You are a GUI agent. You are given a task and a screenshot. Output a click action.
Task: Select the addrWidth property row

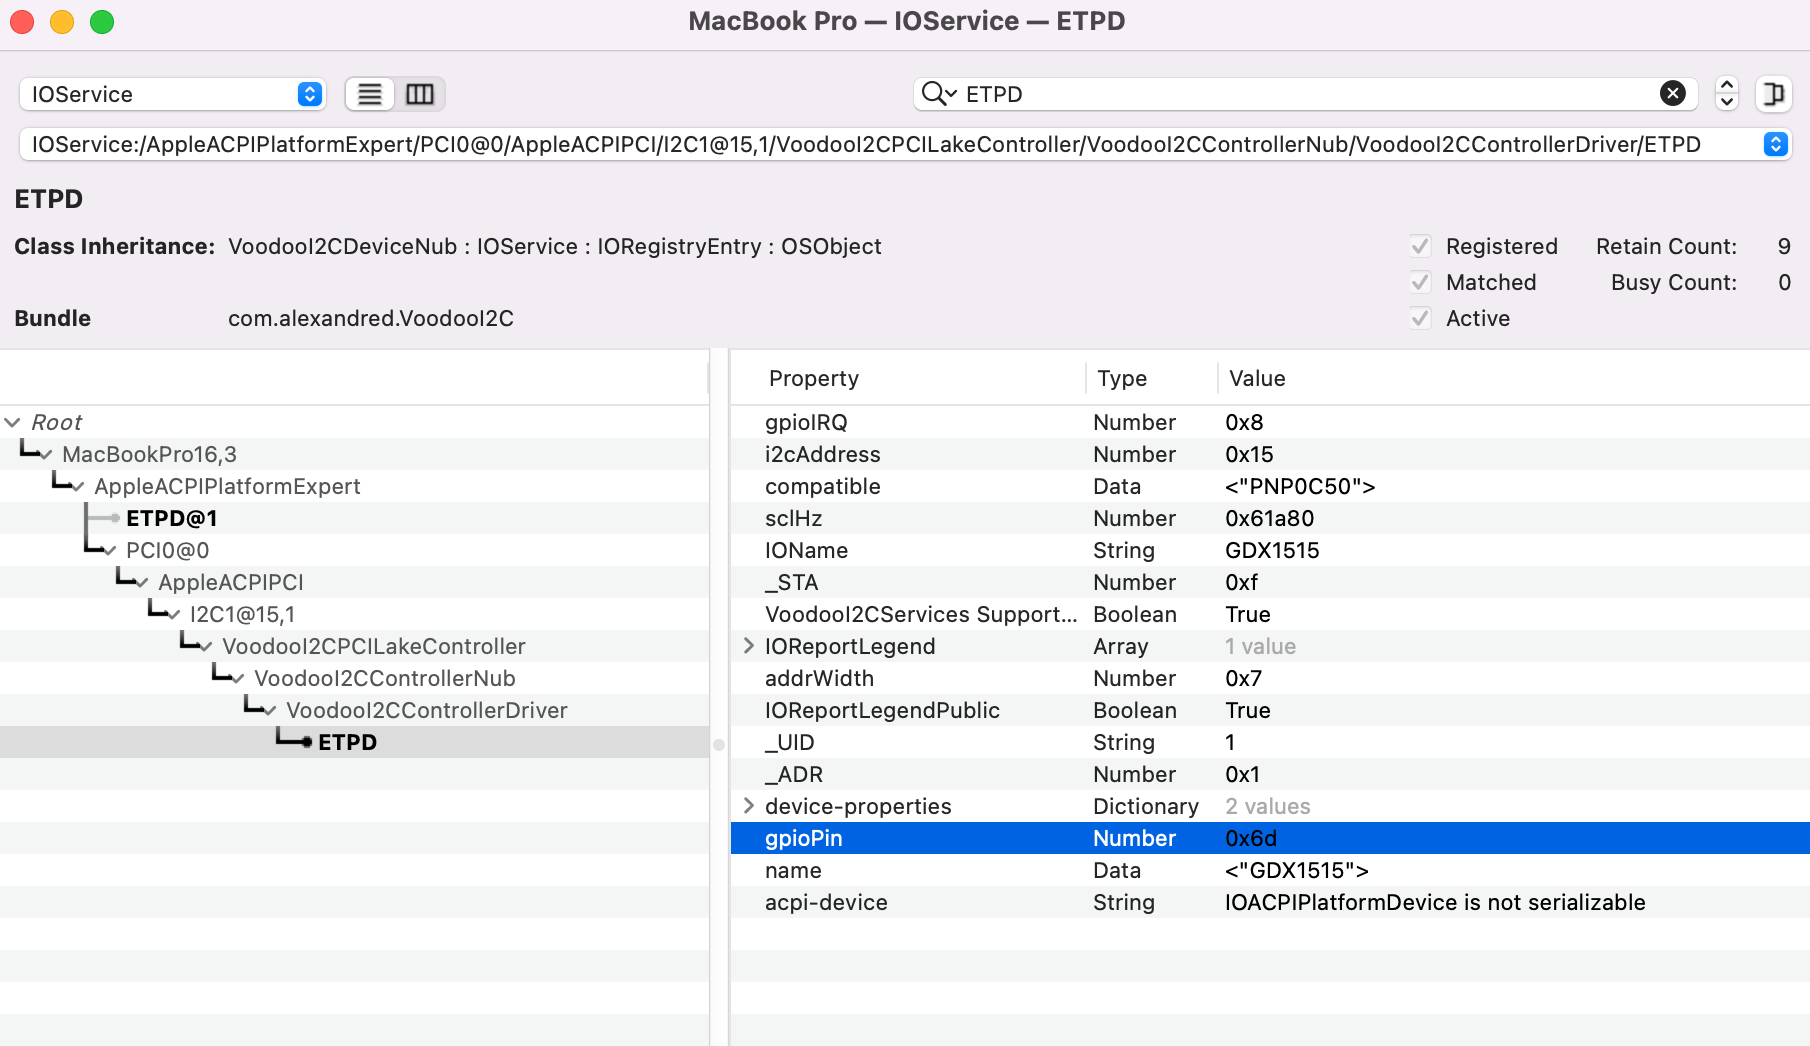pos(1270,678)
